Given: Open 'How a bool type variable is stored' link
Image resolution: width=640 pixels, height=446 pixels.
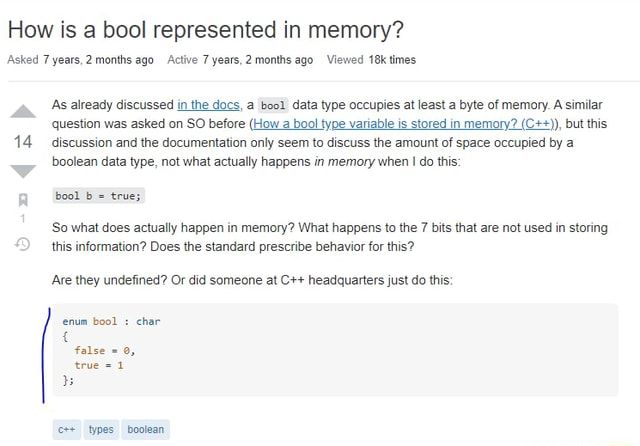Looking at the screenshot, I should click(404, 124).
